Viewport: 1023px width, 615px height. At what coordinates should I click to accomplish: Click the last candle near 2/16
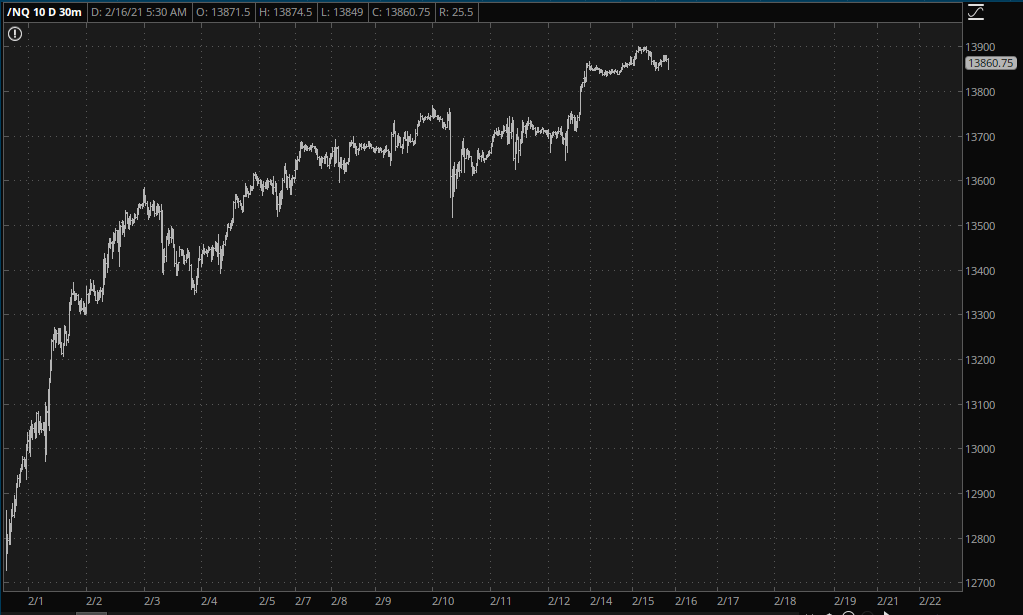pyautogui.click(x=668, y=64)
